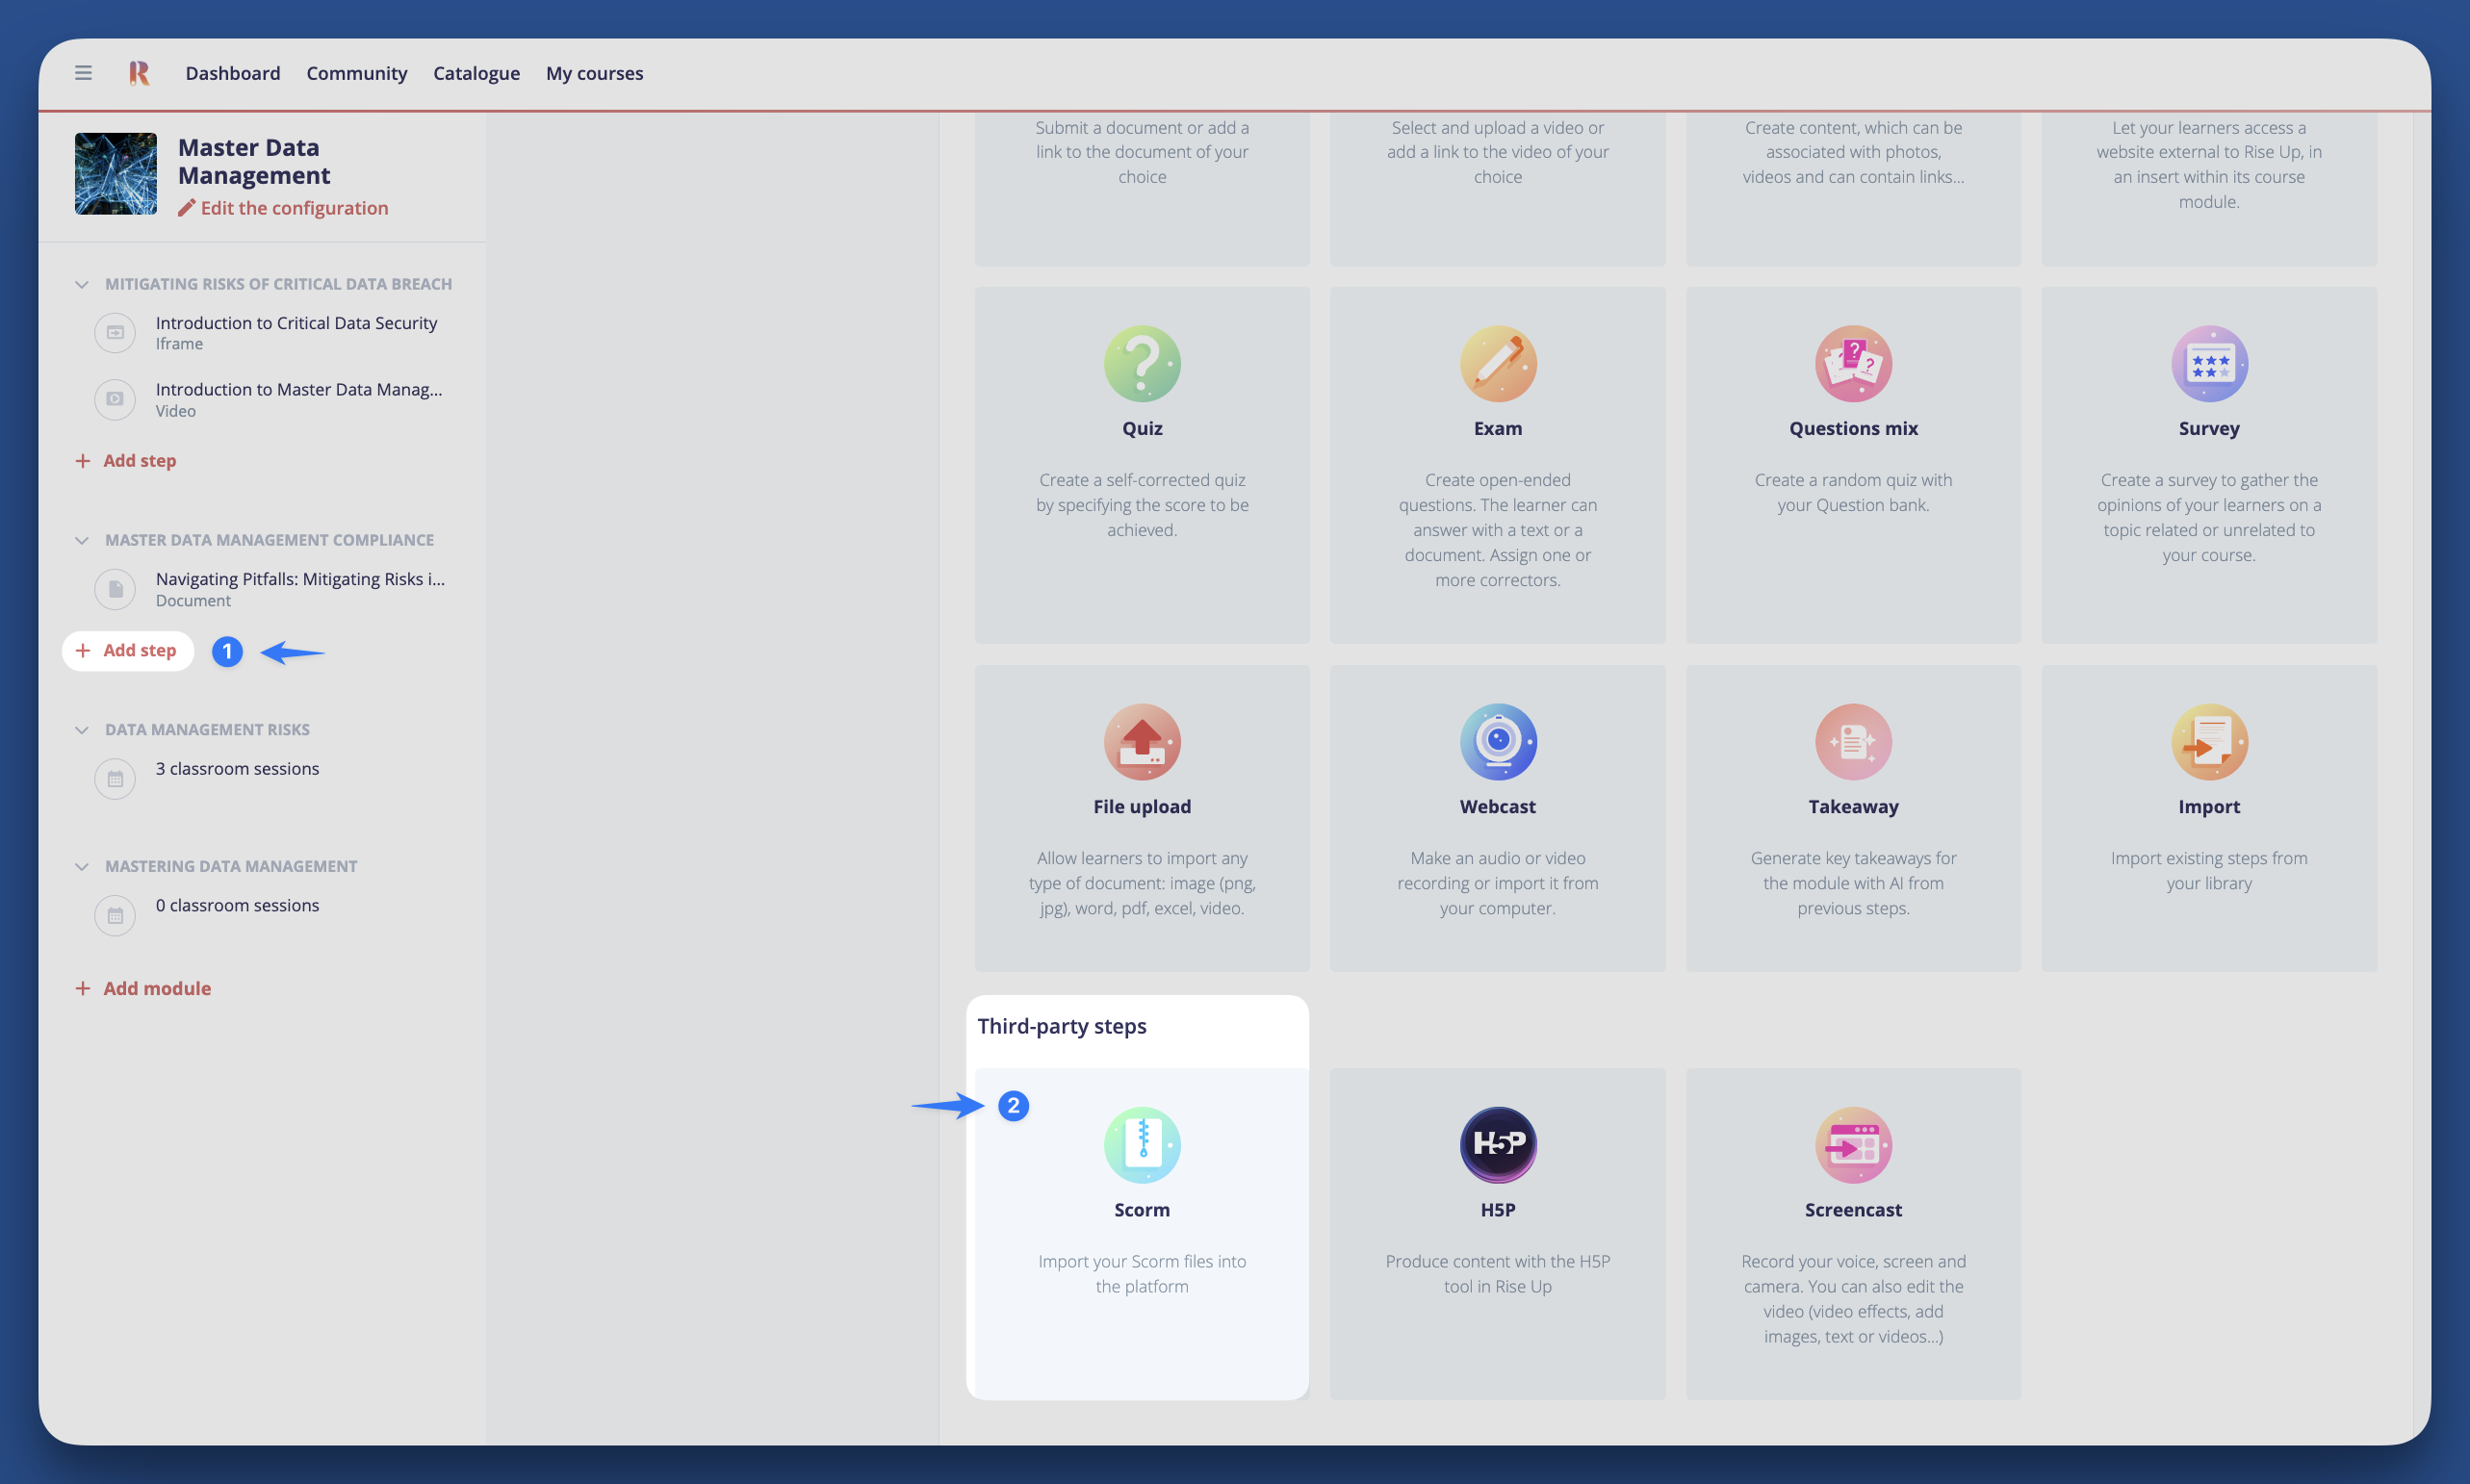This screenshot has height=1484, width=2470.
Task: Click Edit the configuration link
Action: coord(283,208)
